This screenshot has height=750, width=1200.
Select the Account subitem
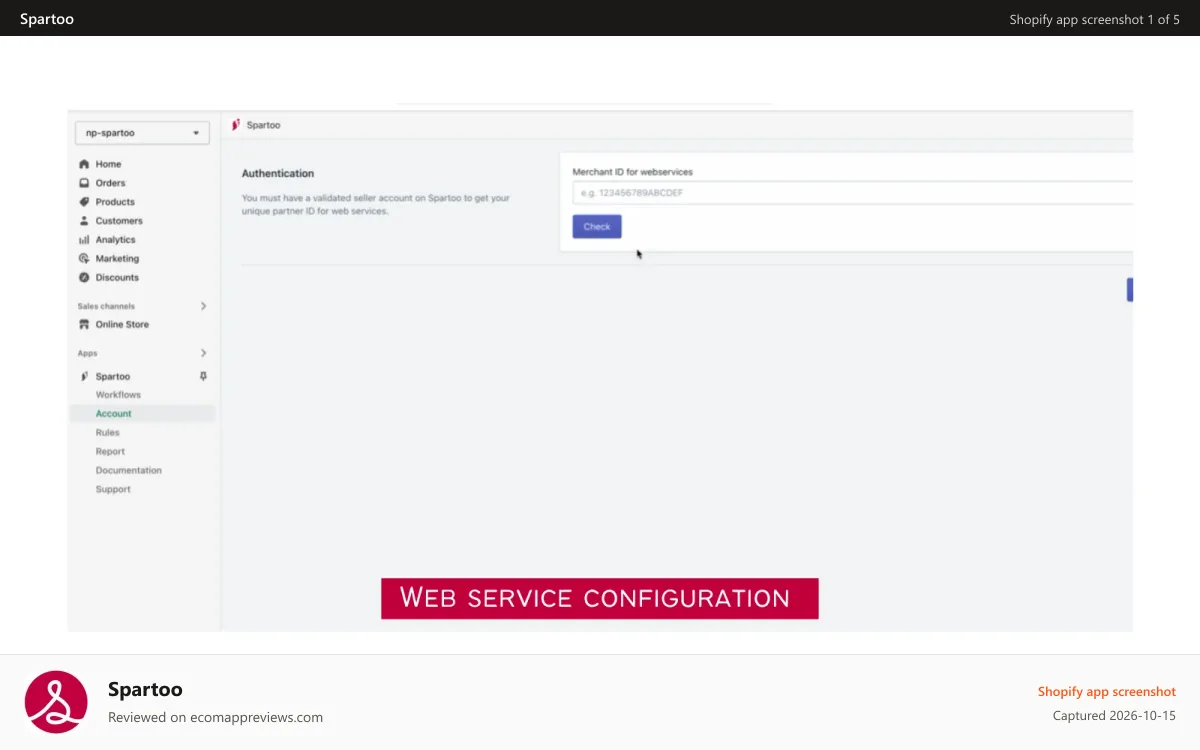coord(114,414)
